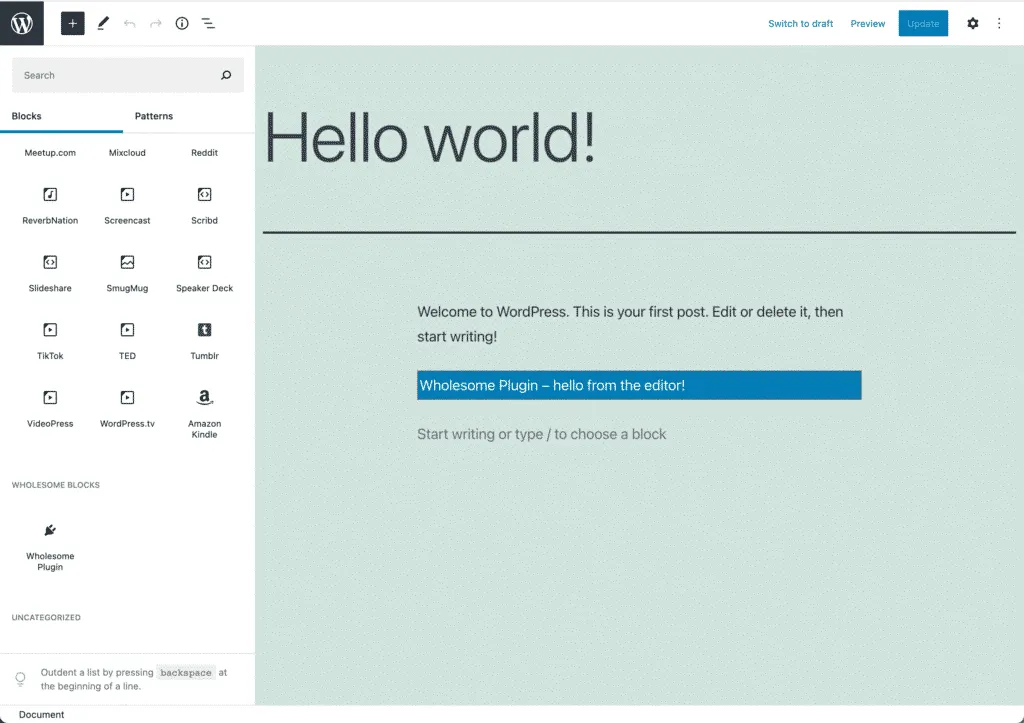This screenshot has height=723, width=1024.
Task: Click the WHOLESOME BLOCKS category heading
Action: click(56, 485)
